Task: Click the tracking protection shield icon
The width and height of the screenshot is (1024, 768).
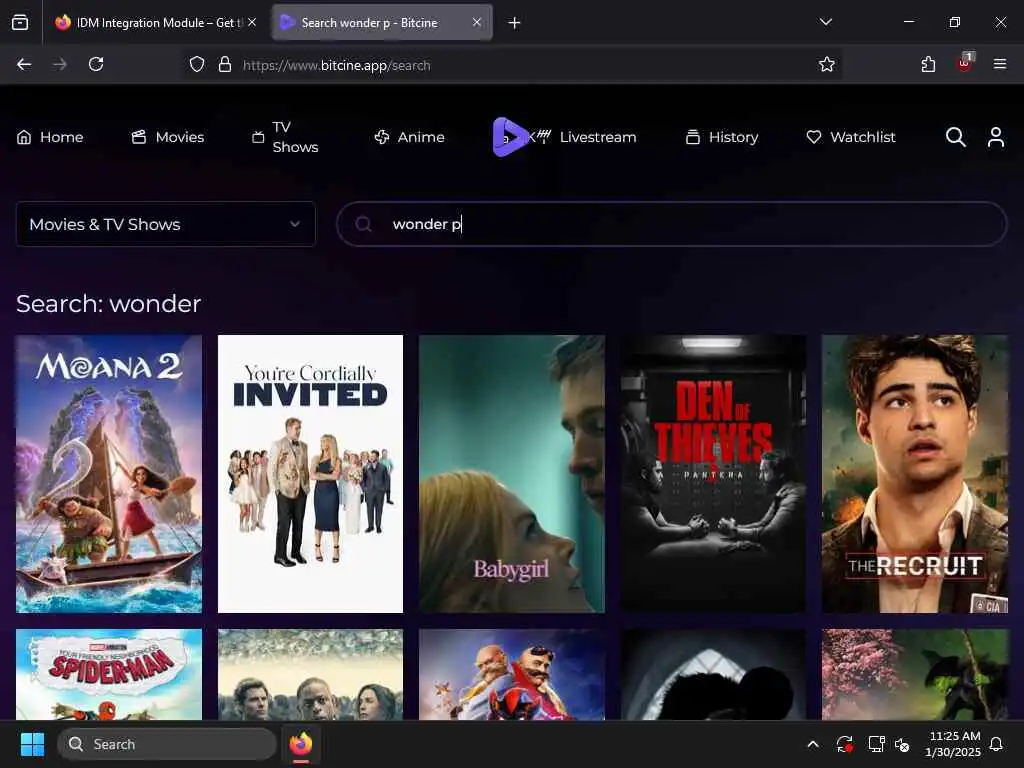Action: click(x=197, y=64)
